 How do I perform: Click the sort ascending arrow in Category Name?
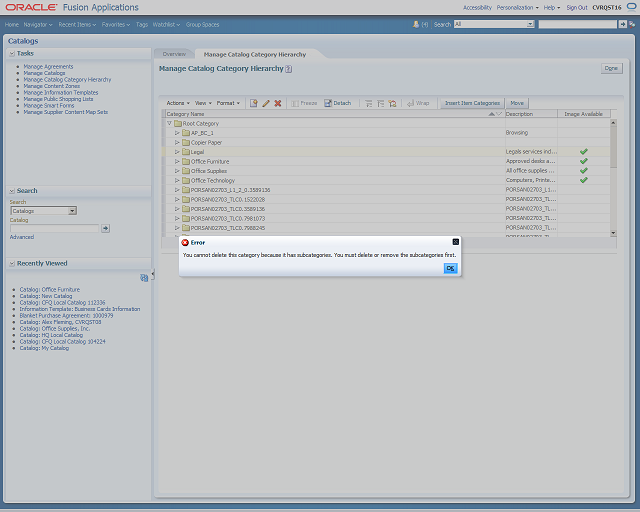tap(492, 114)
